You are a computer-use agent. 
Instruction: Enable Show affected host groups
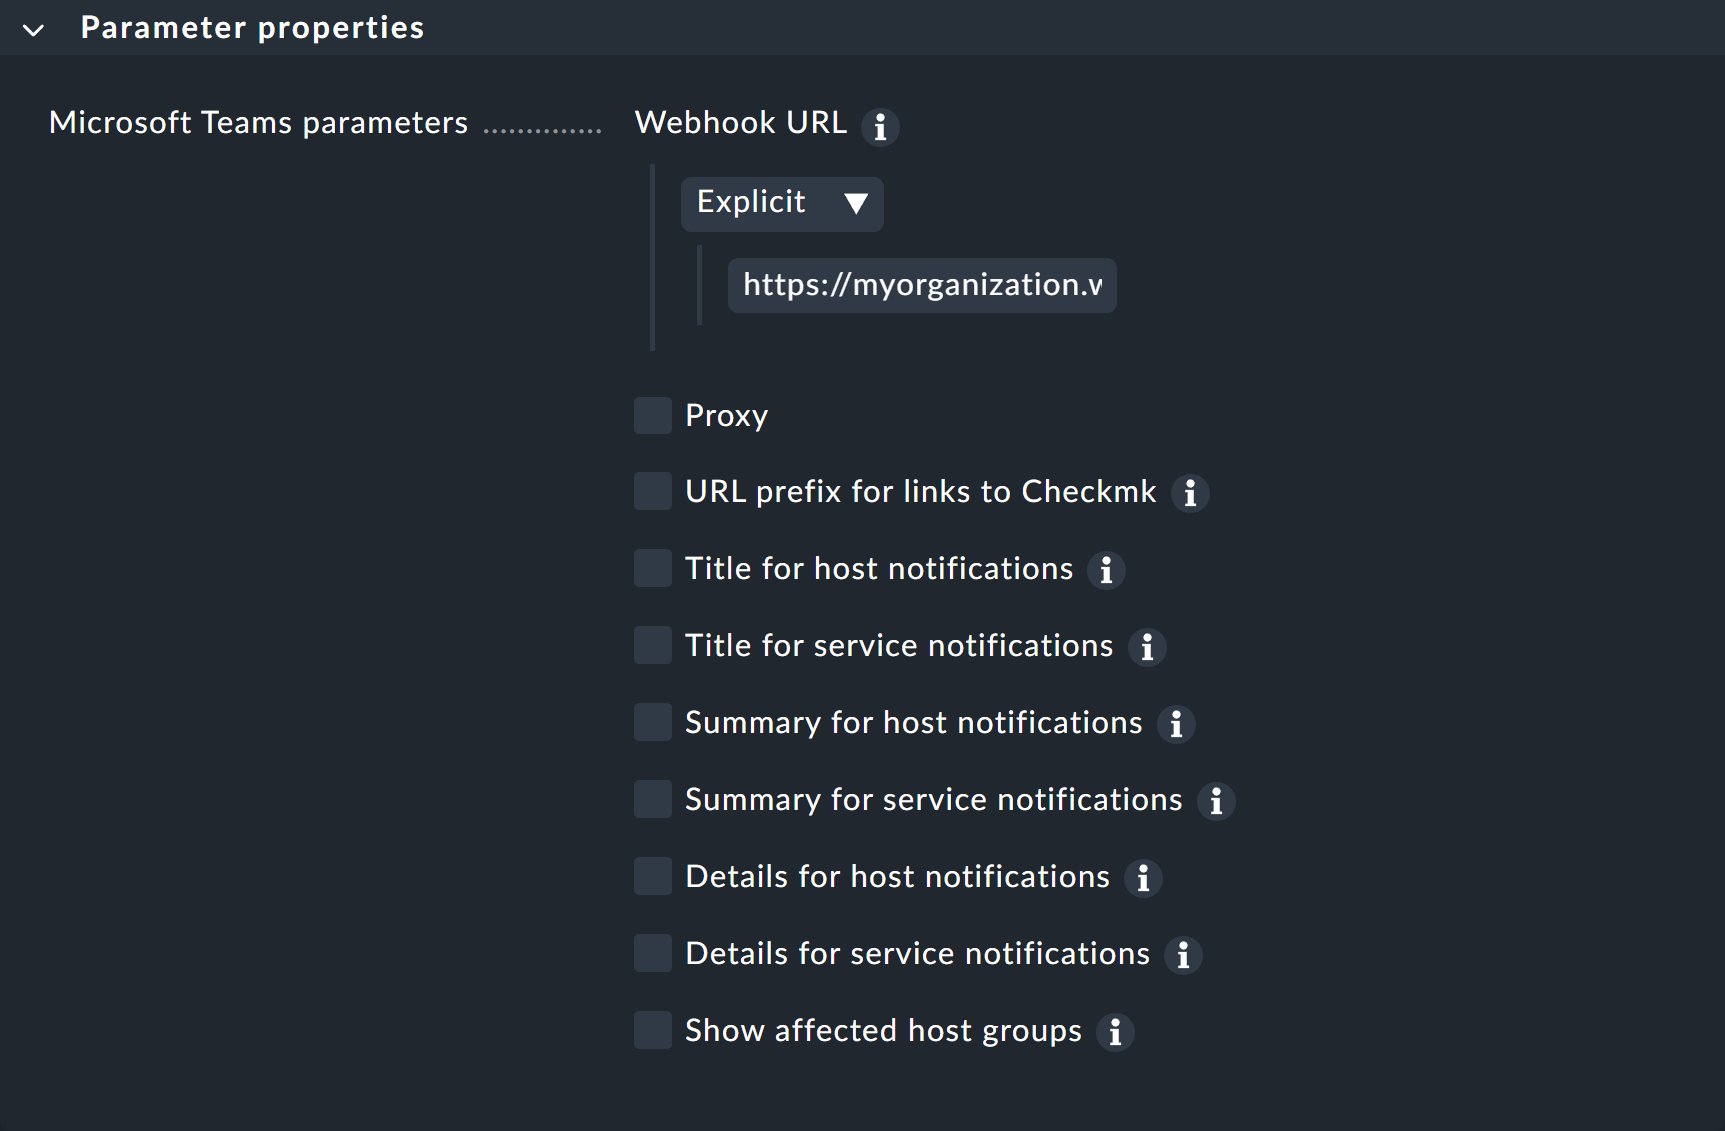click(652, 1030)
